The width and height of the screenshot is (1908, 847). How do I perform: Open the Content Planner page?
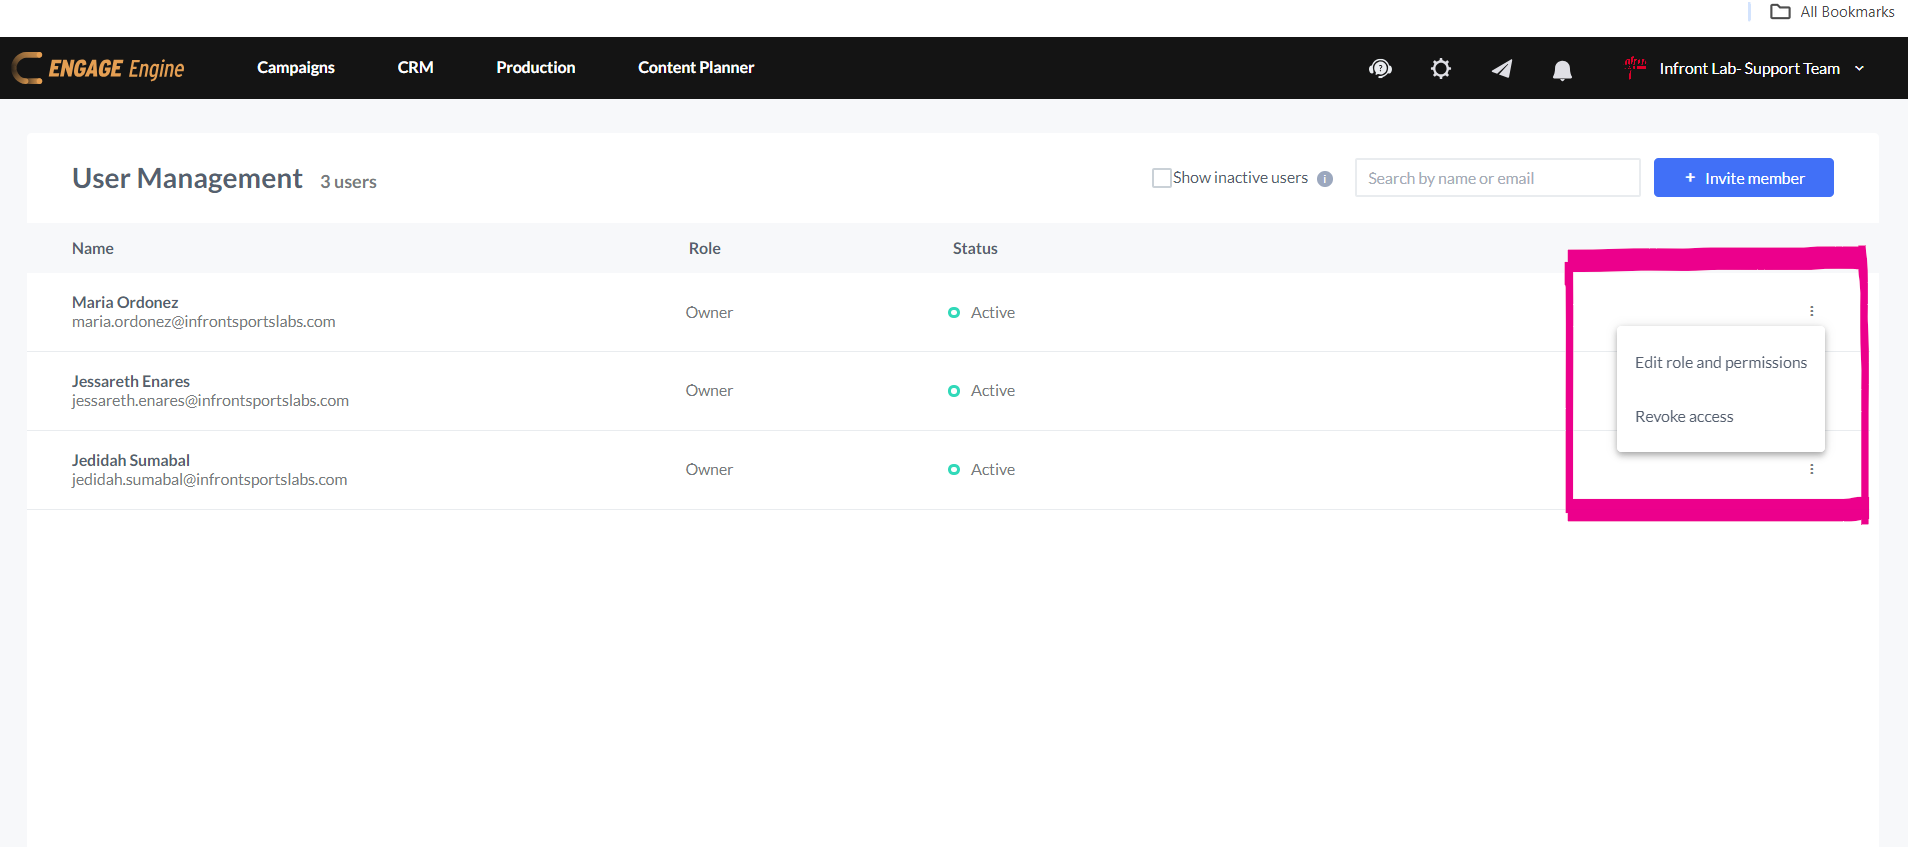[x=696, y=68]
